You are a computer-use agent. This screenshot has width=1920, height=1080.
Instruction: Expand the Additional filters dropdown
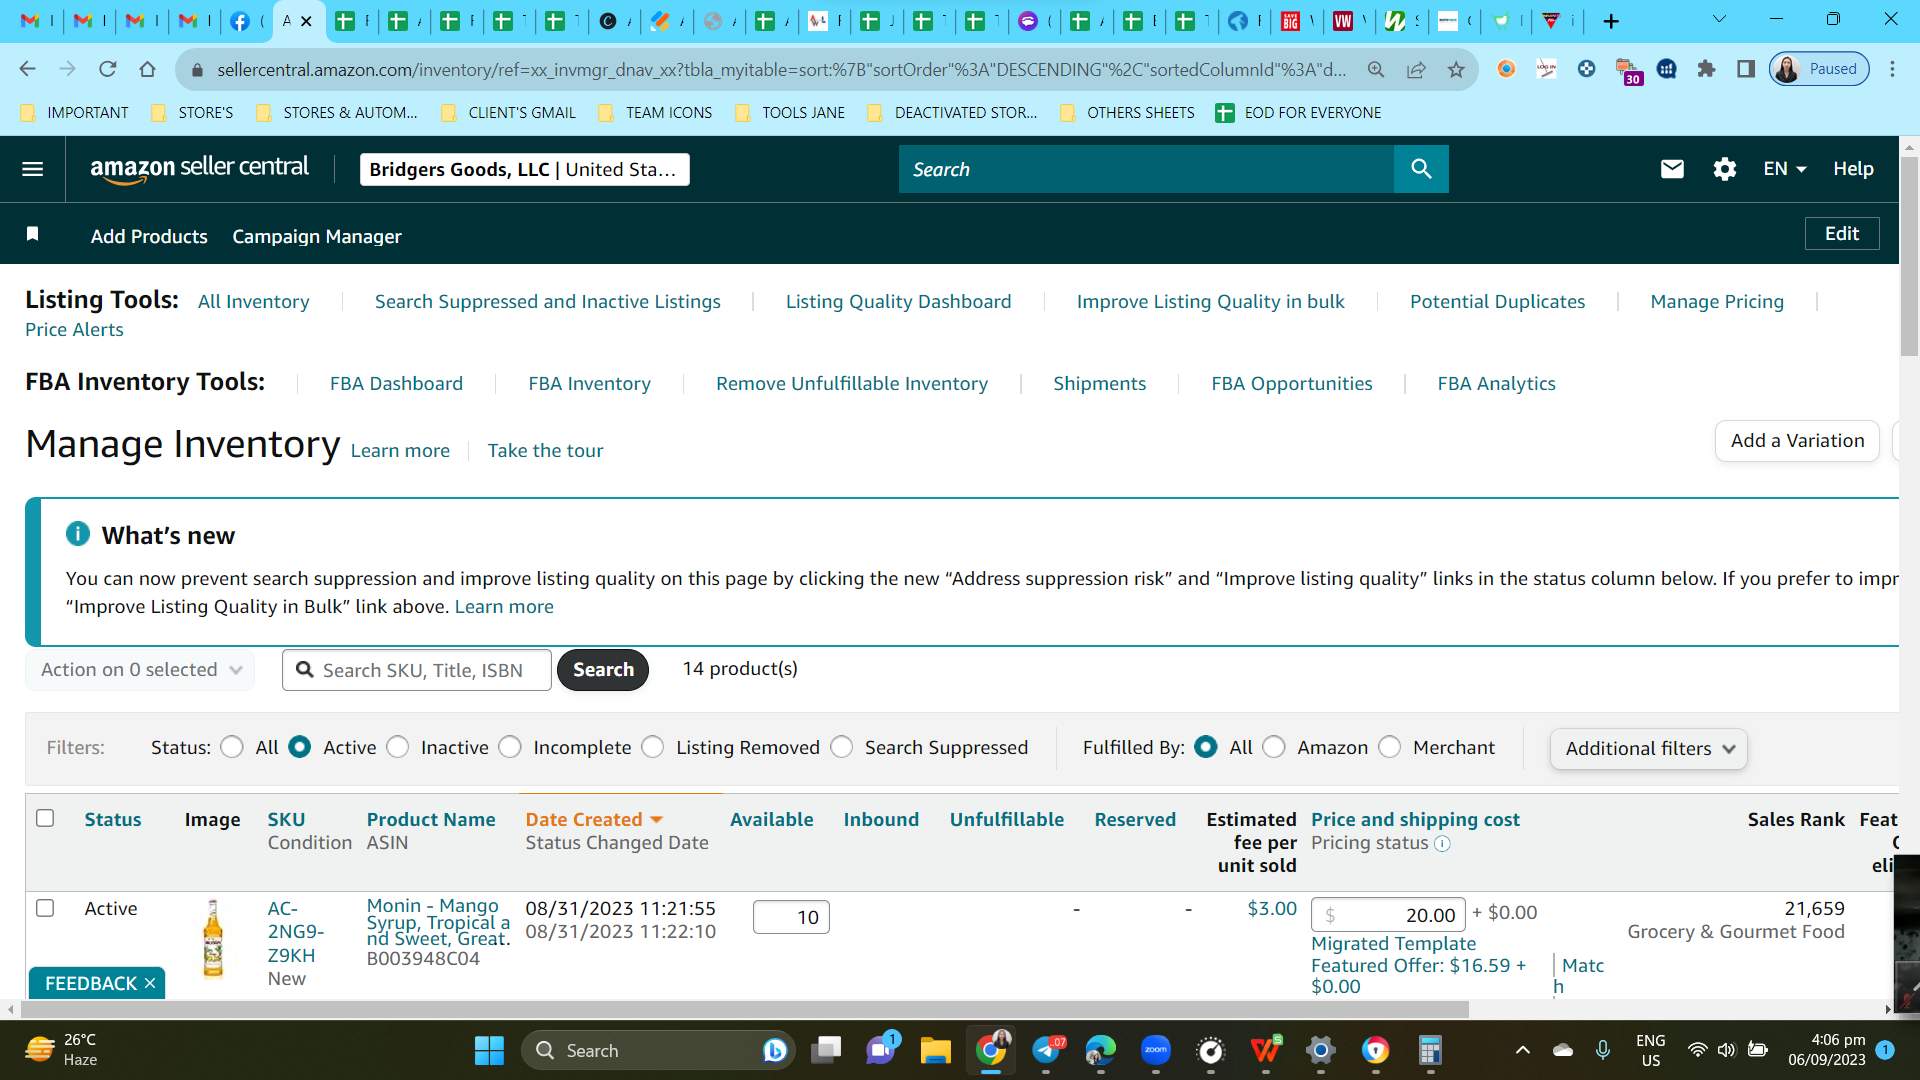[1648, 748]
